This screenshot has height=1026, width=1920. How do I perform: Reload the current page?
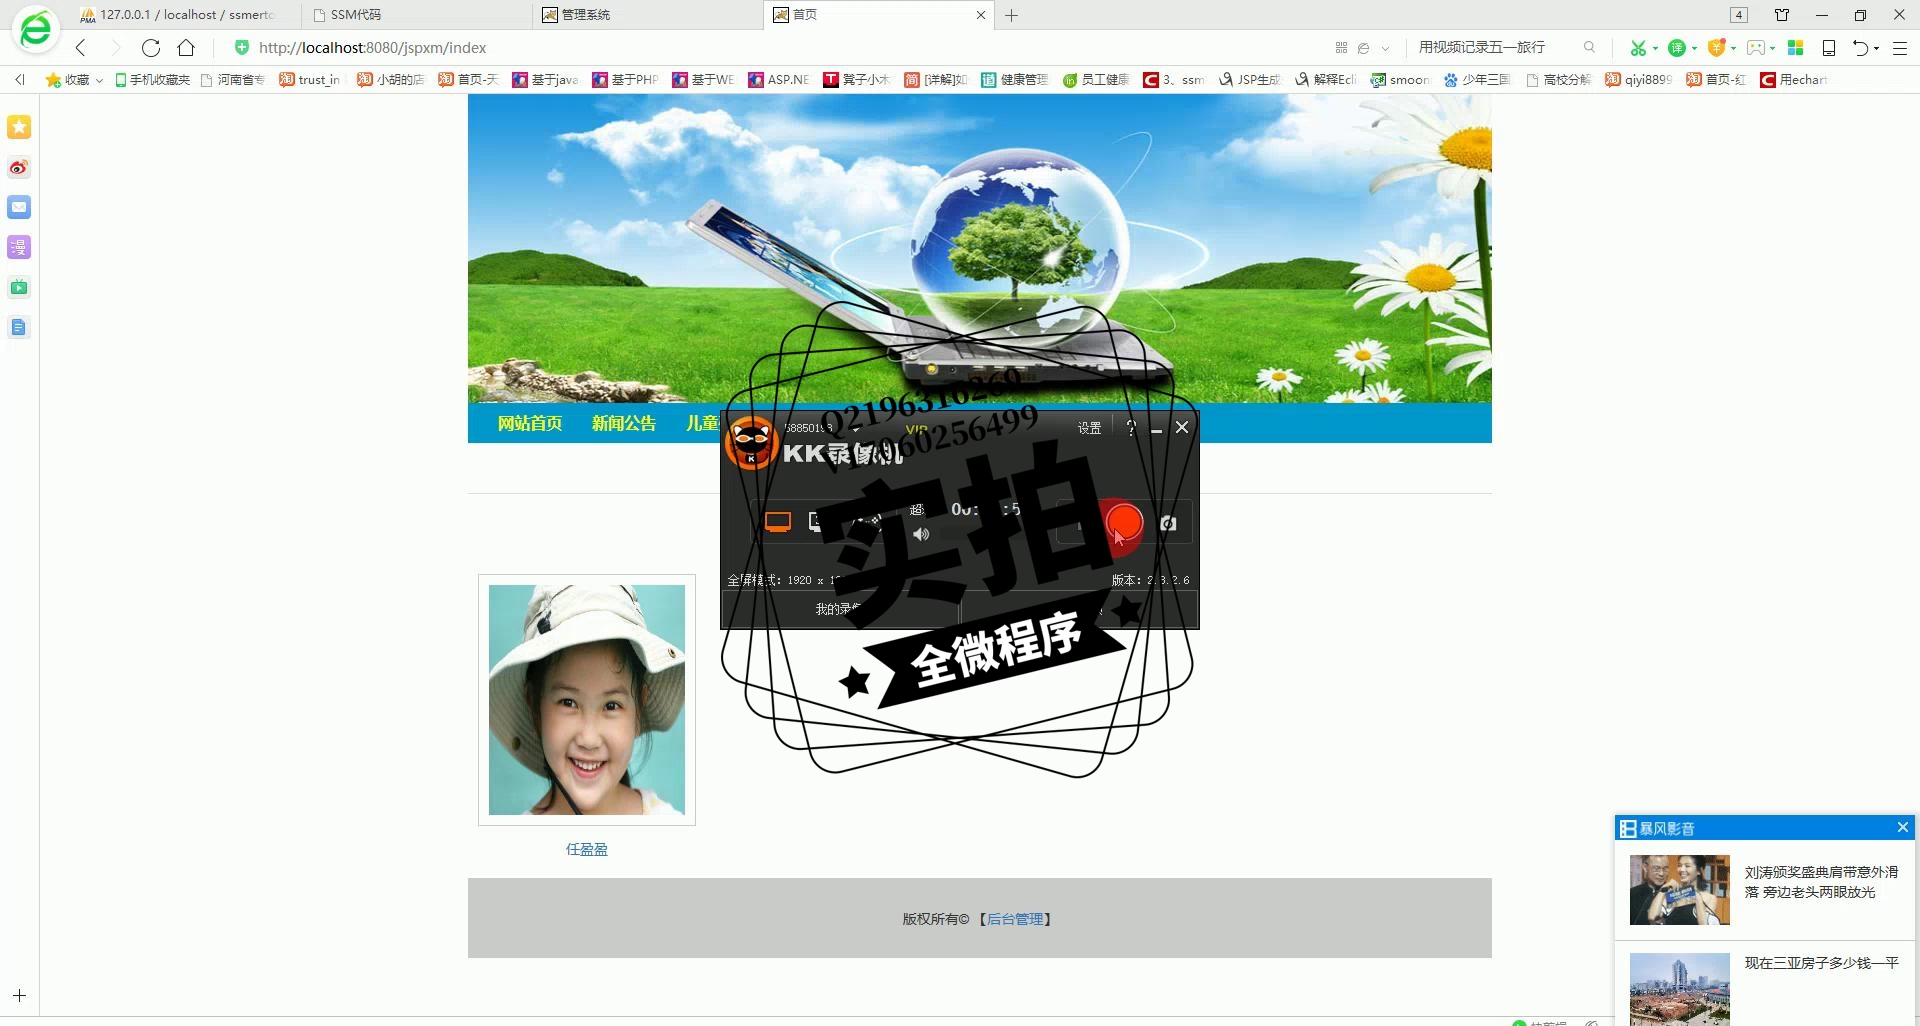tap(151, 47)
